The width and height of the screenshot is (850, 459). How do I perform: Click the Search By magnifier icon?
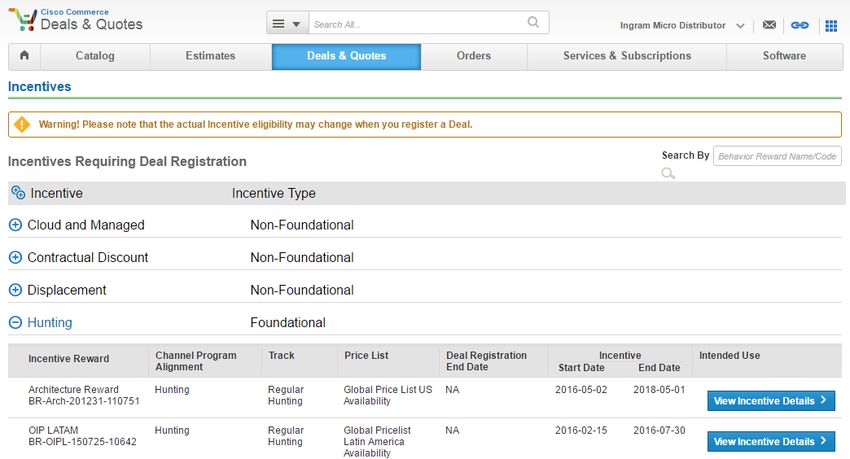pyautogui.click(x=668, y=173)
